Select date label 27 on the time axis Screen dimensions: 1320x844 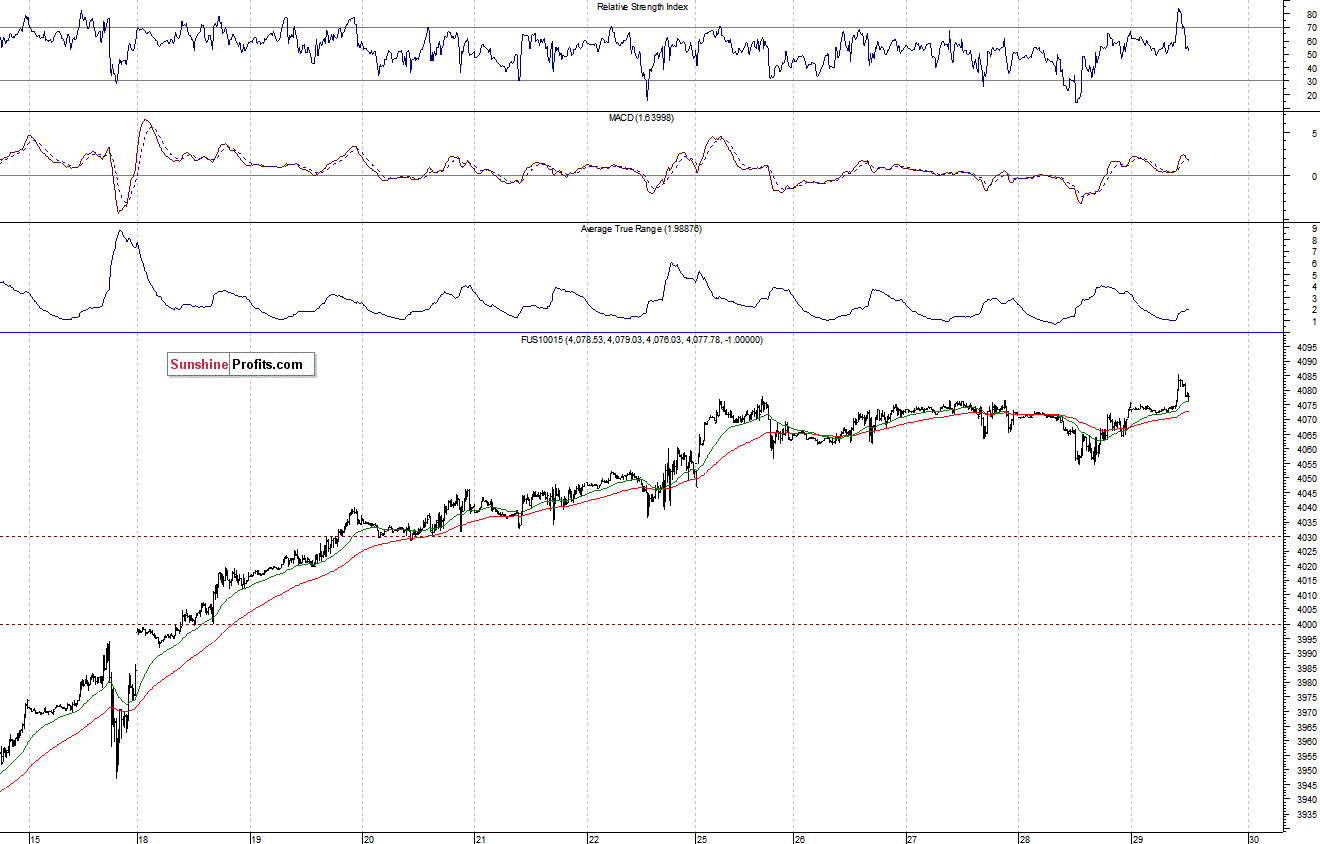click(x=912, y=838)
